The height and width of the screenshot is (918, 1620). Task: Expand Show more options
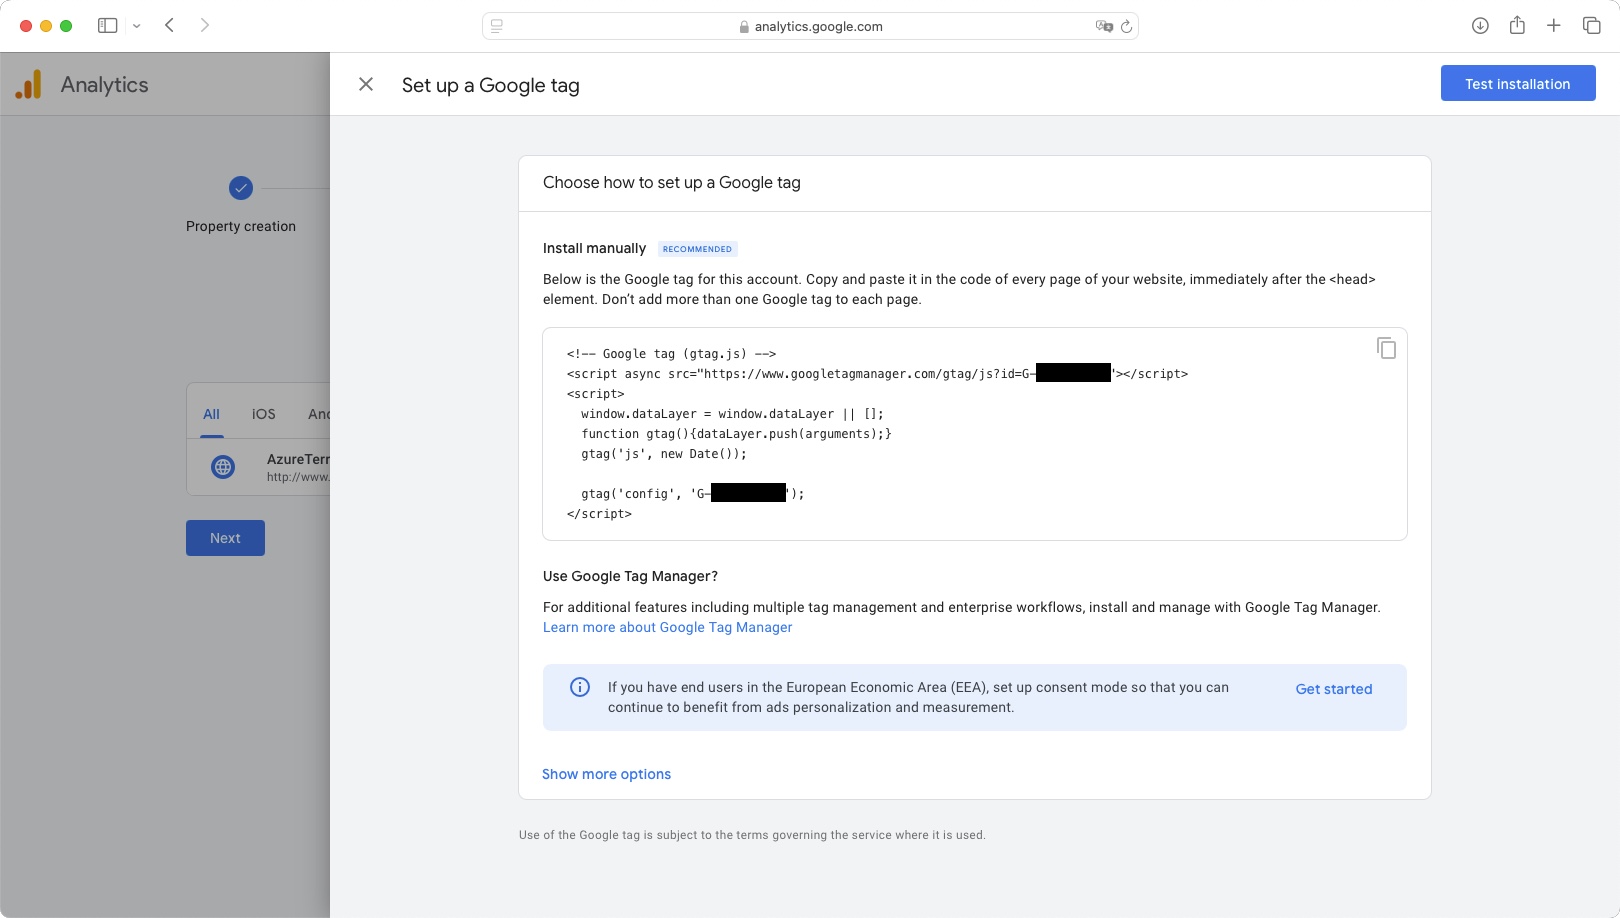tap(606, 774)
